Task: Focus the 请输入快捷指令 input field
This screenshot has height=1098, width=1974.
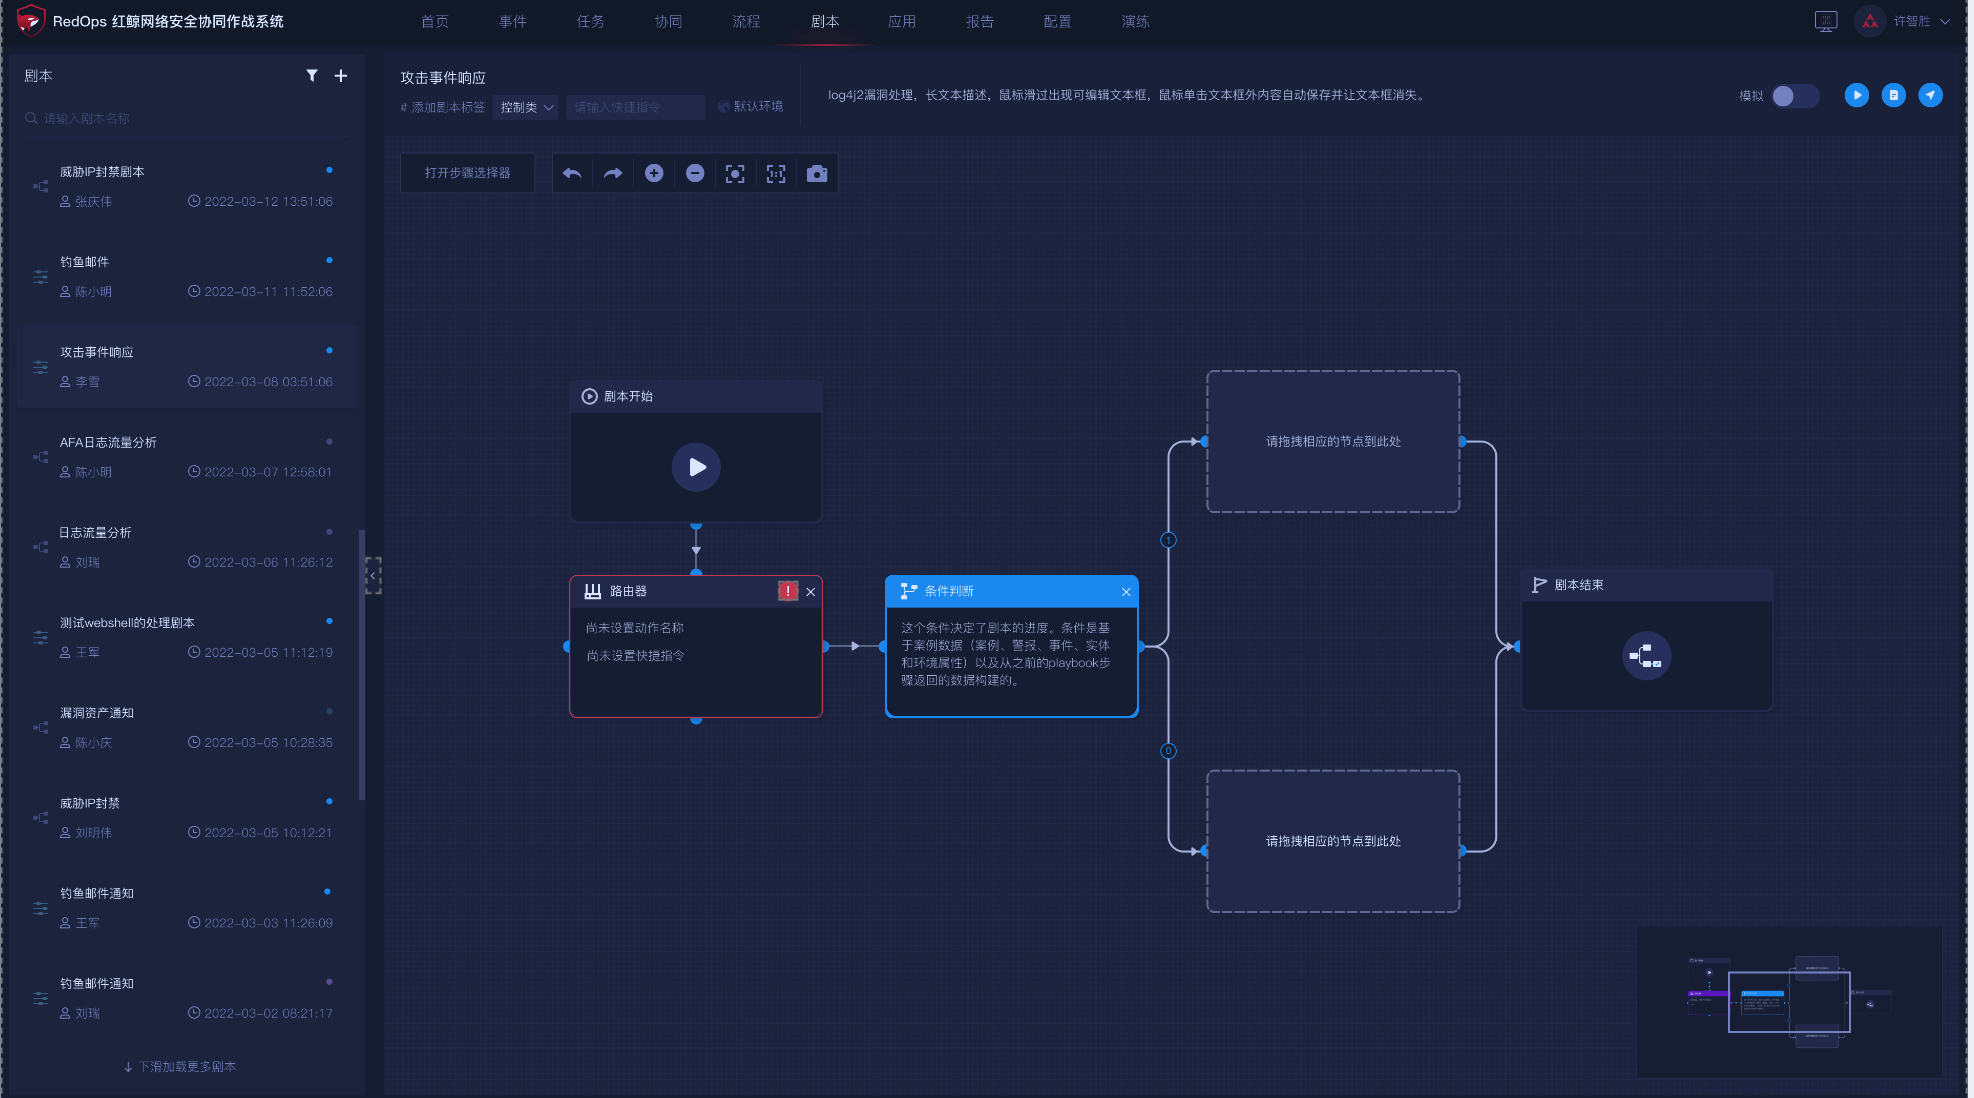Action: [x=635, y=107]
